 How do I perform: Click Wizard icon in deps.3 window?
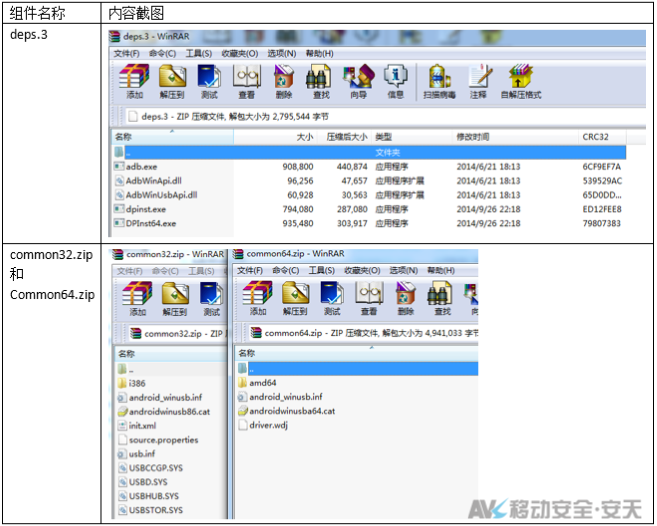point(359,81)
